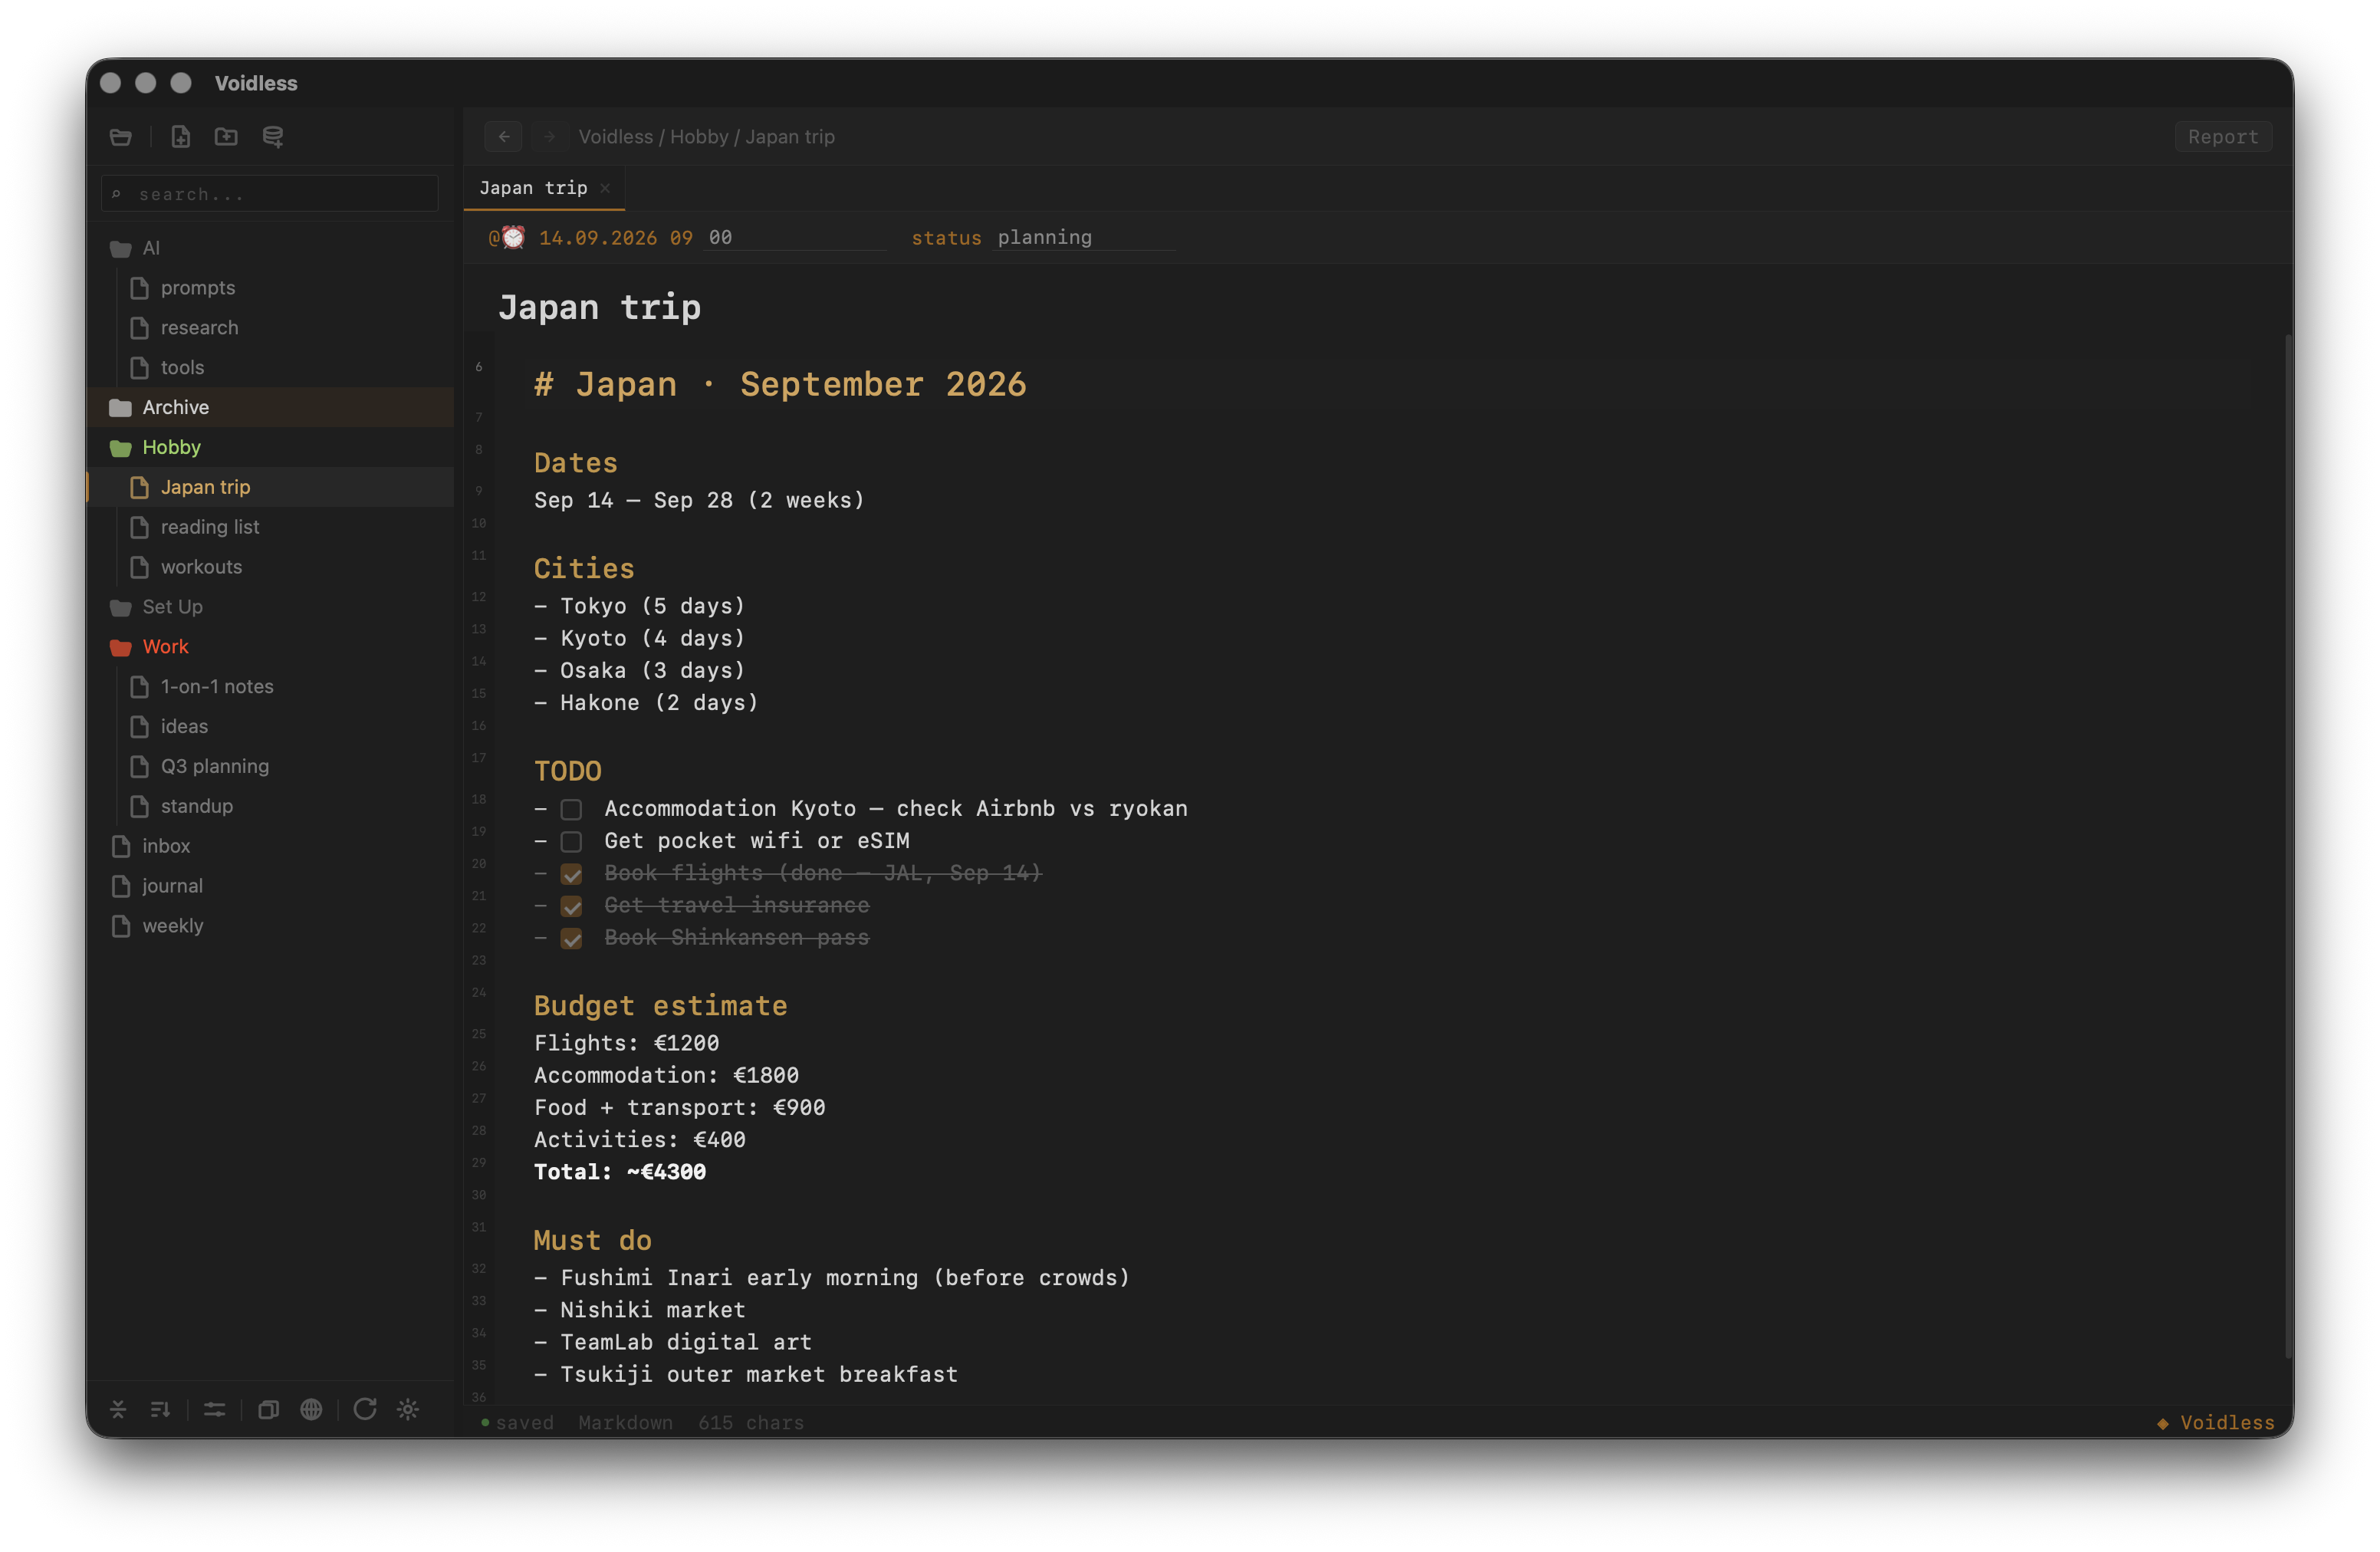This screenshot has width=2380, height=1552.
Task: Close the Japan trip tab
Action: pyautogui.click(x=605, y=188)
